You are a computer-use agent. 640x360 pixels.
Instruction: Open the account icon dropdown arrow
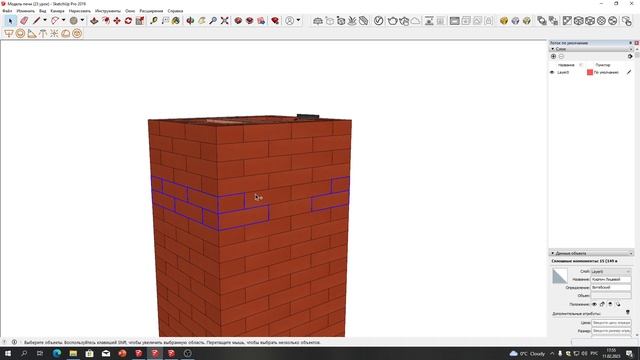pos(298,20)
